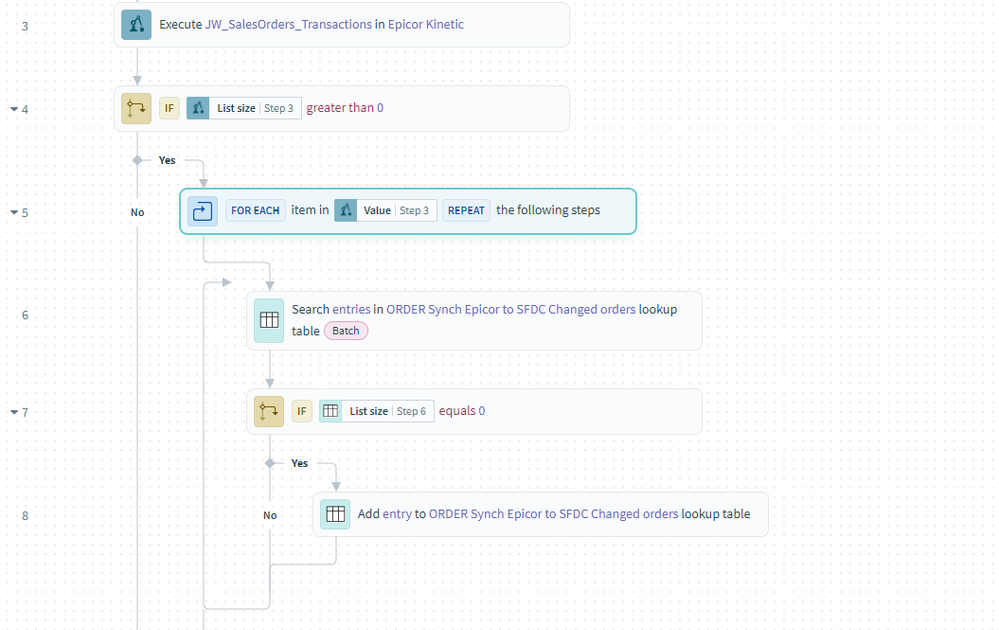The width and height of the screenshot is (999, 630).
Task: Click the Epicor Kinetic icon on step 3
Action: pos(136,25)
